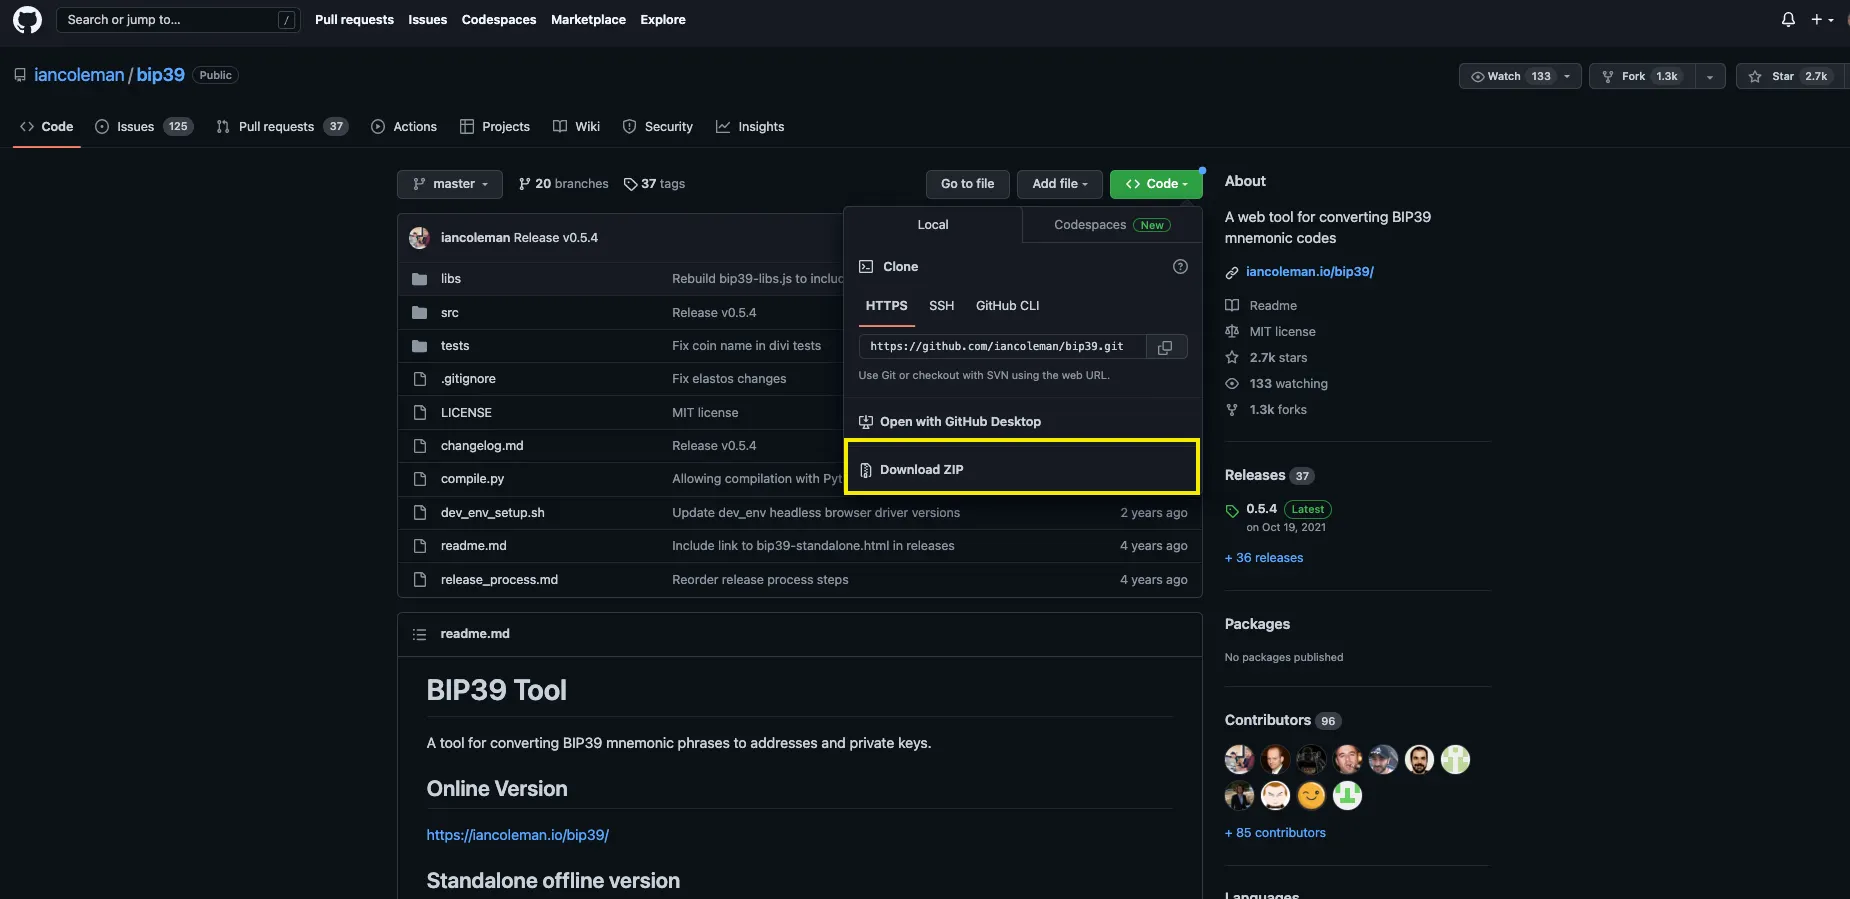Open Explore in the top navigation

[663, 20]
